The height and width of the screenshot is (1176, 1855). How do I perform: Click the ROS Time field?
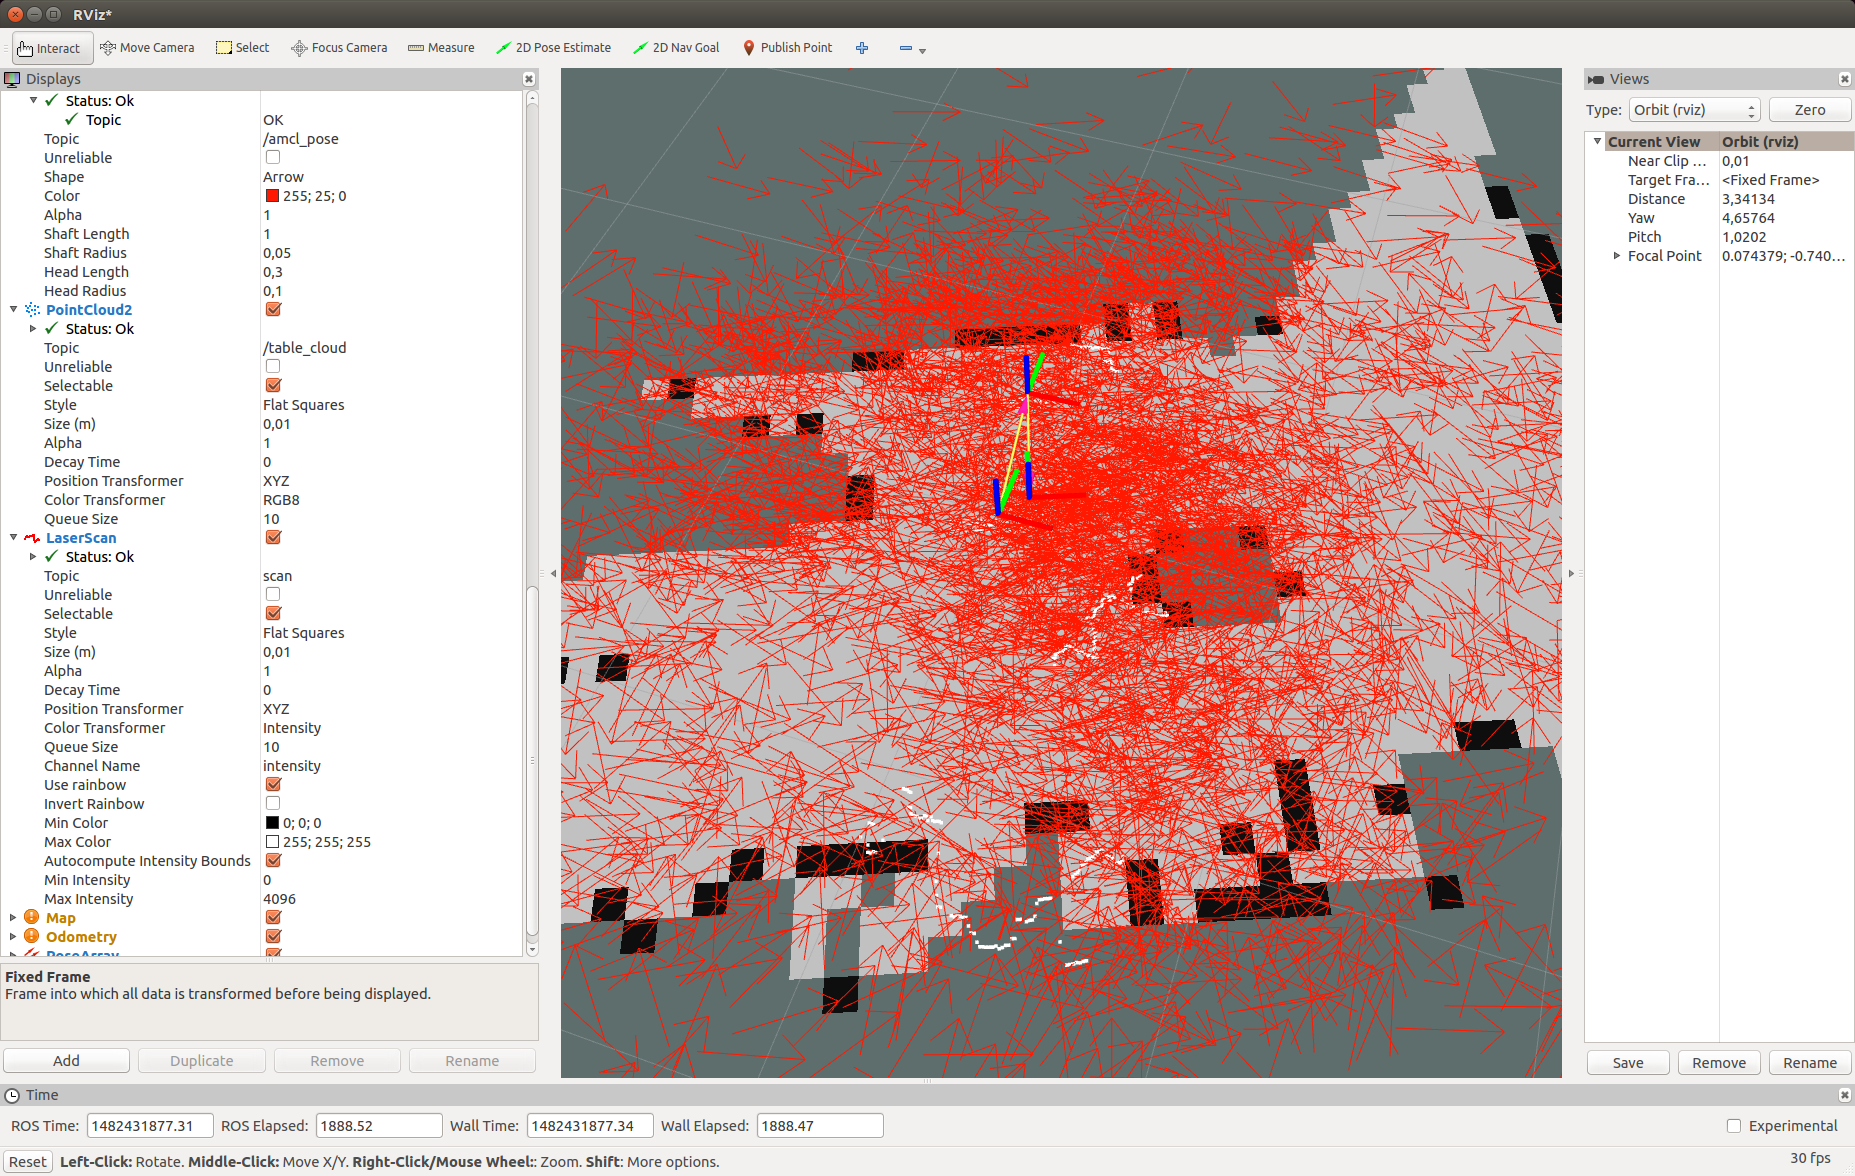[150, 1126]
